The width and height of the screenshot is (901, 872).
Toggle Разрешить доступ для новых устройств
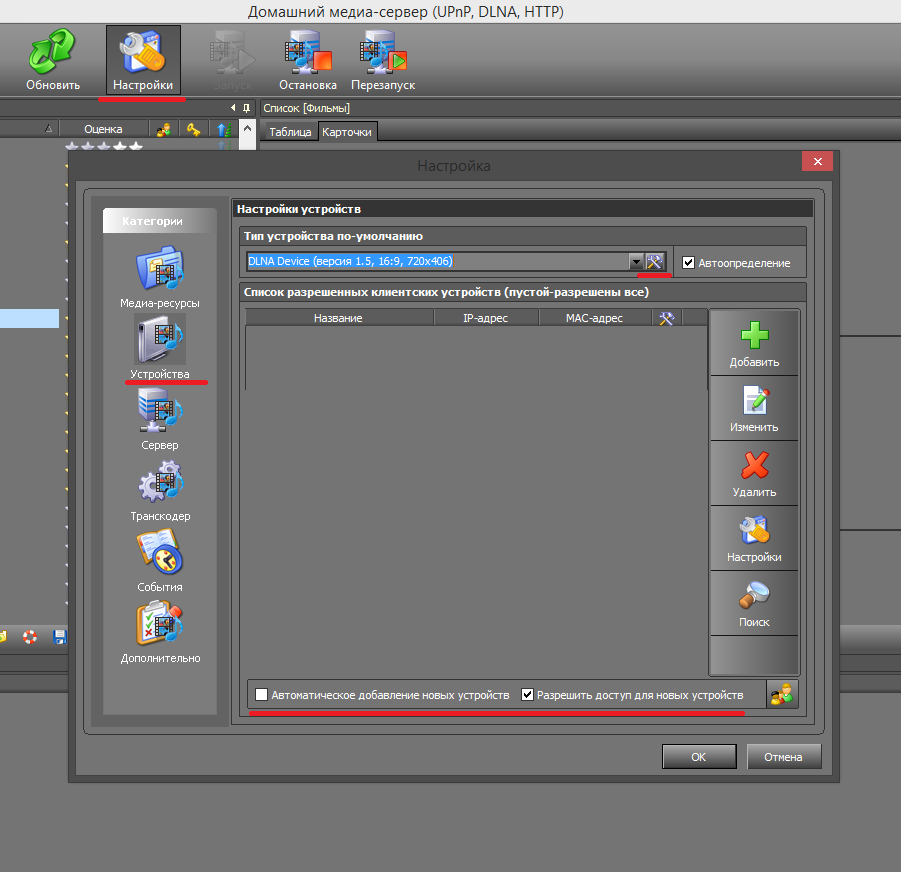(x=528, y=695)
